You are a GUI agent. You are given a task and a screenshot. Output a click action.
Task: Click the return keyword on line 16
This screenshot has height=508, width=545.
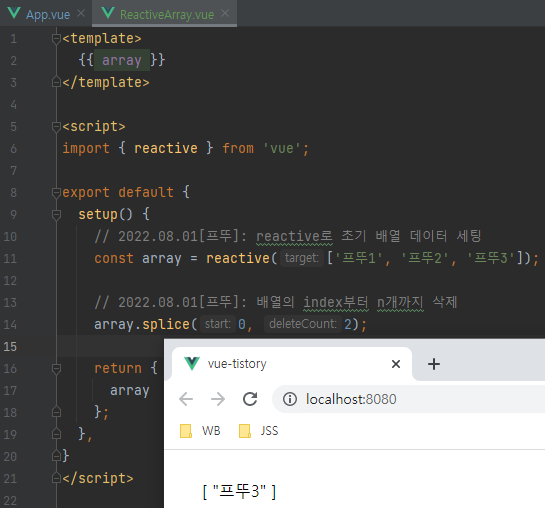coord(118,368)
